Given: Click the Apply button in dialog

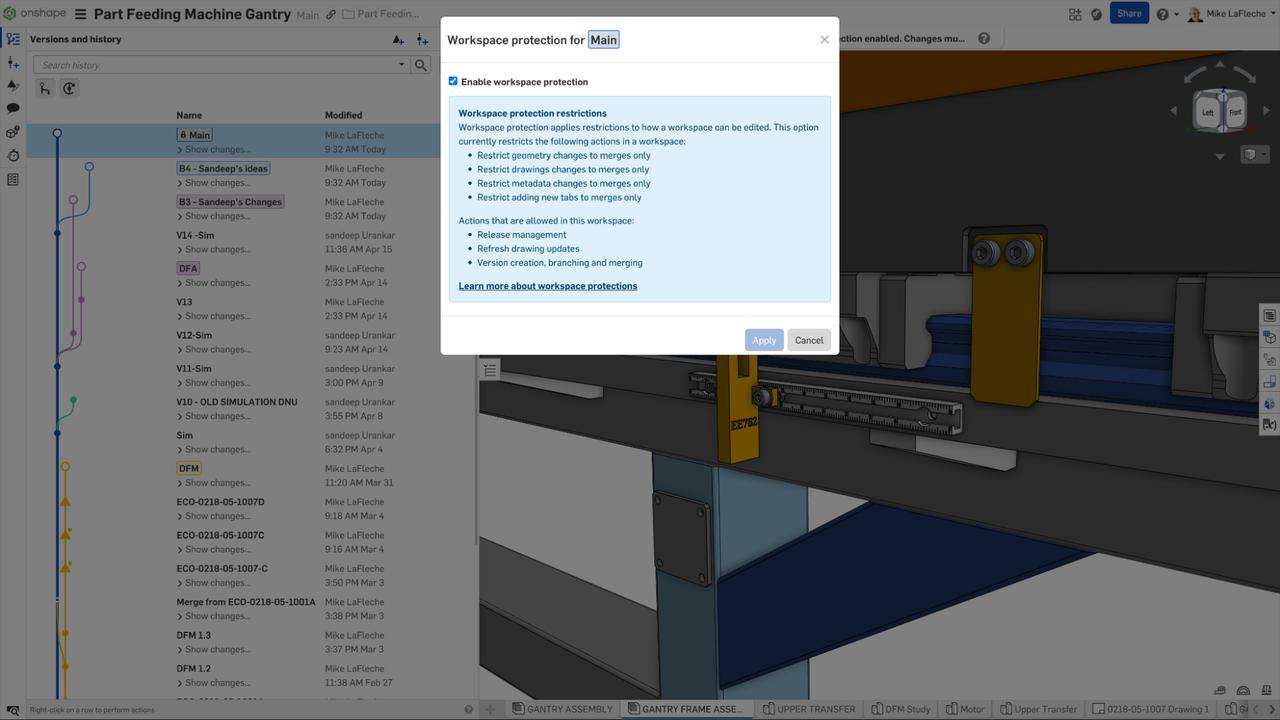Looking at the screenshot, I should 764,340.
